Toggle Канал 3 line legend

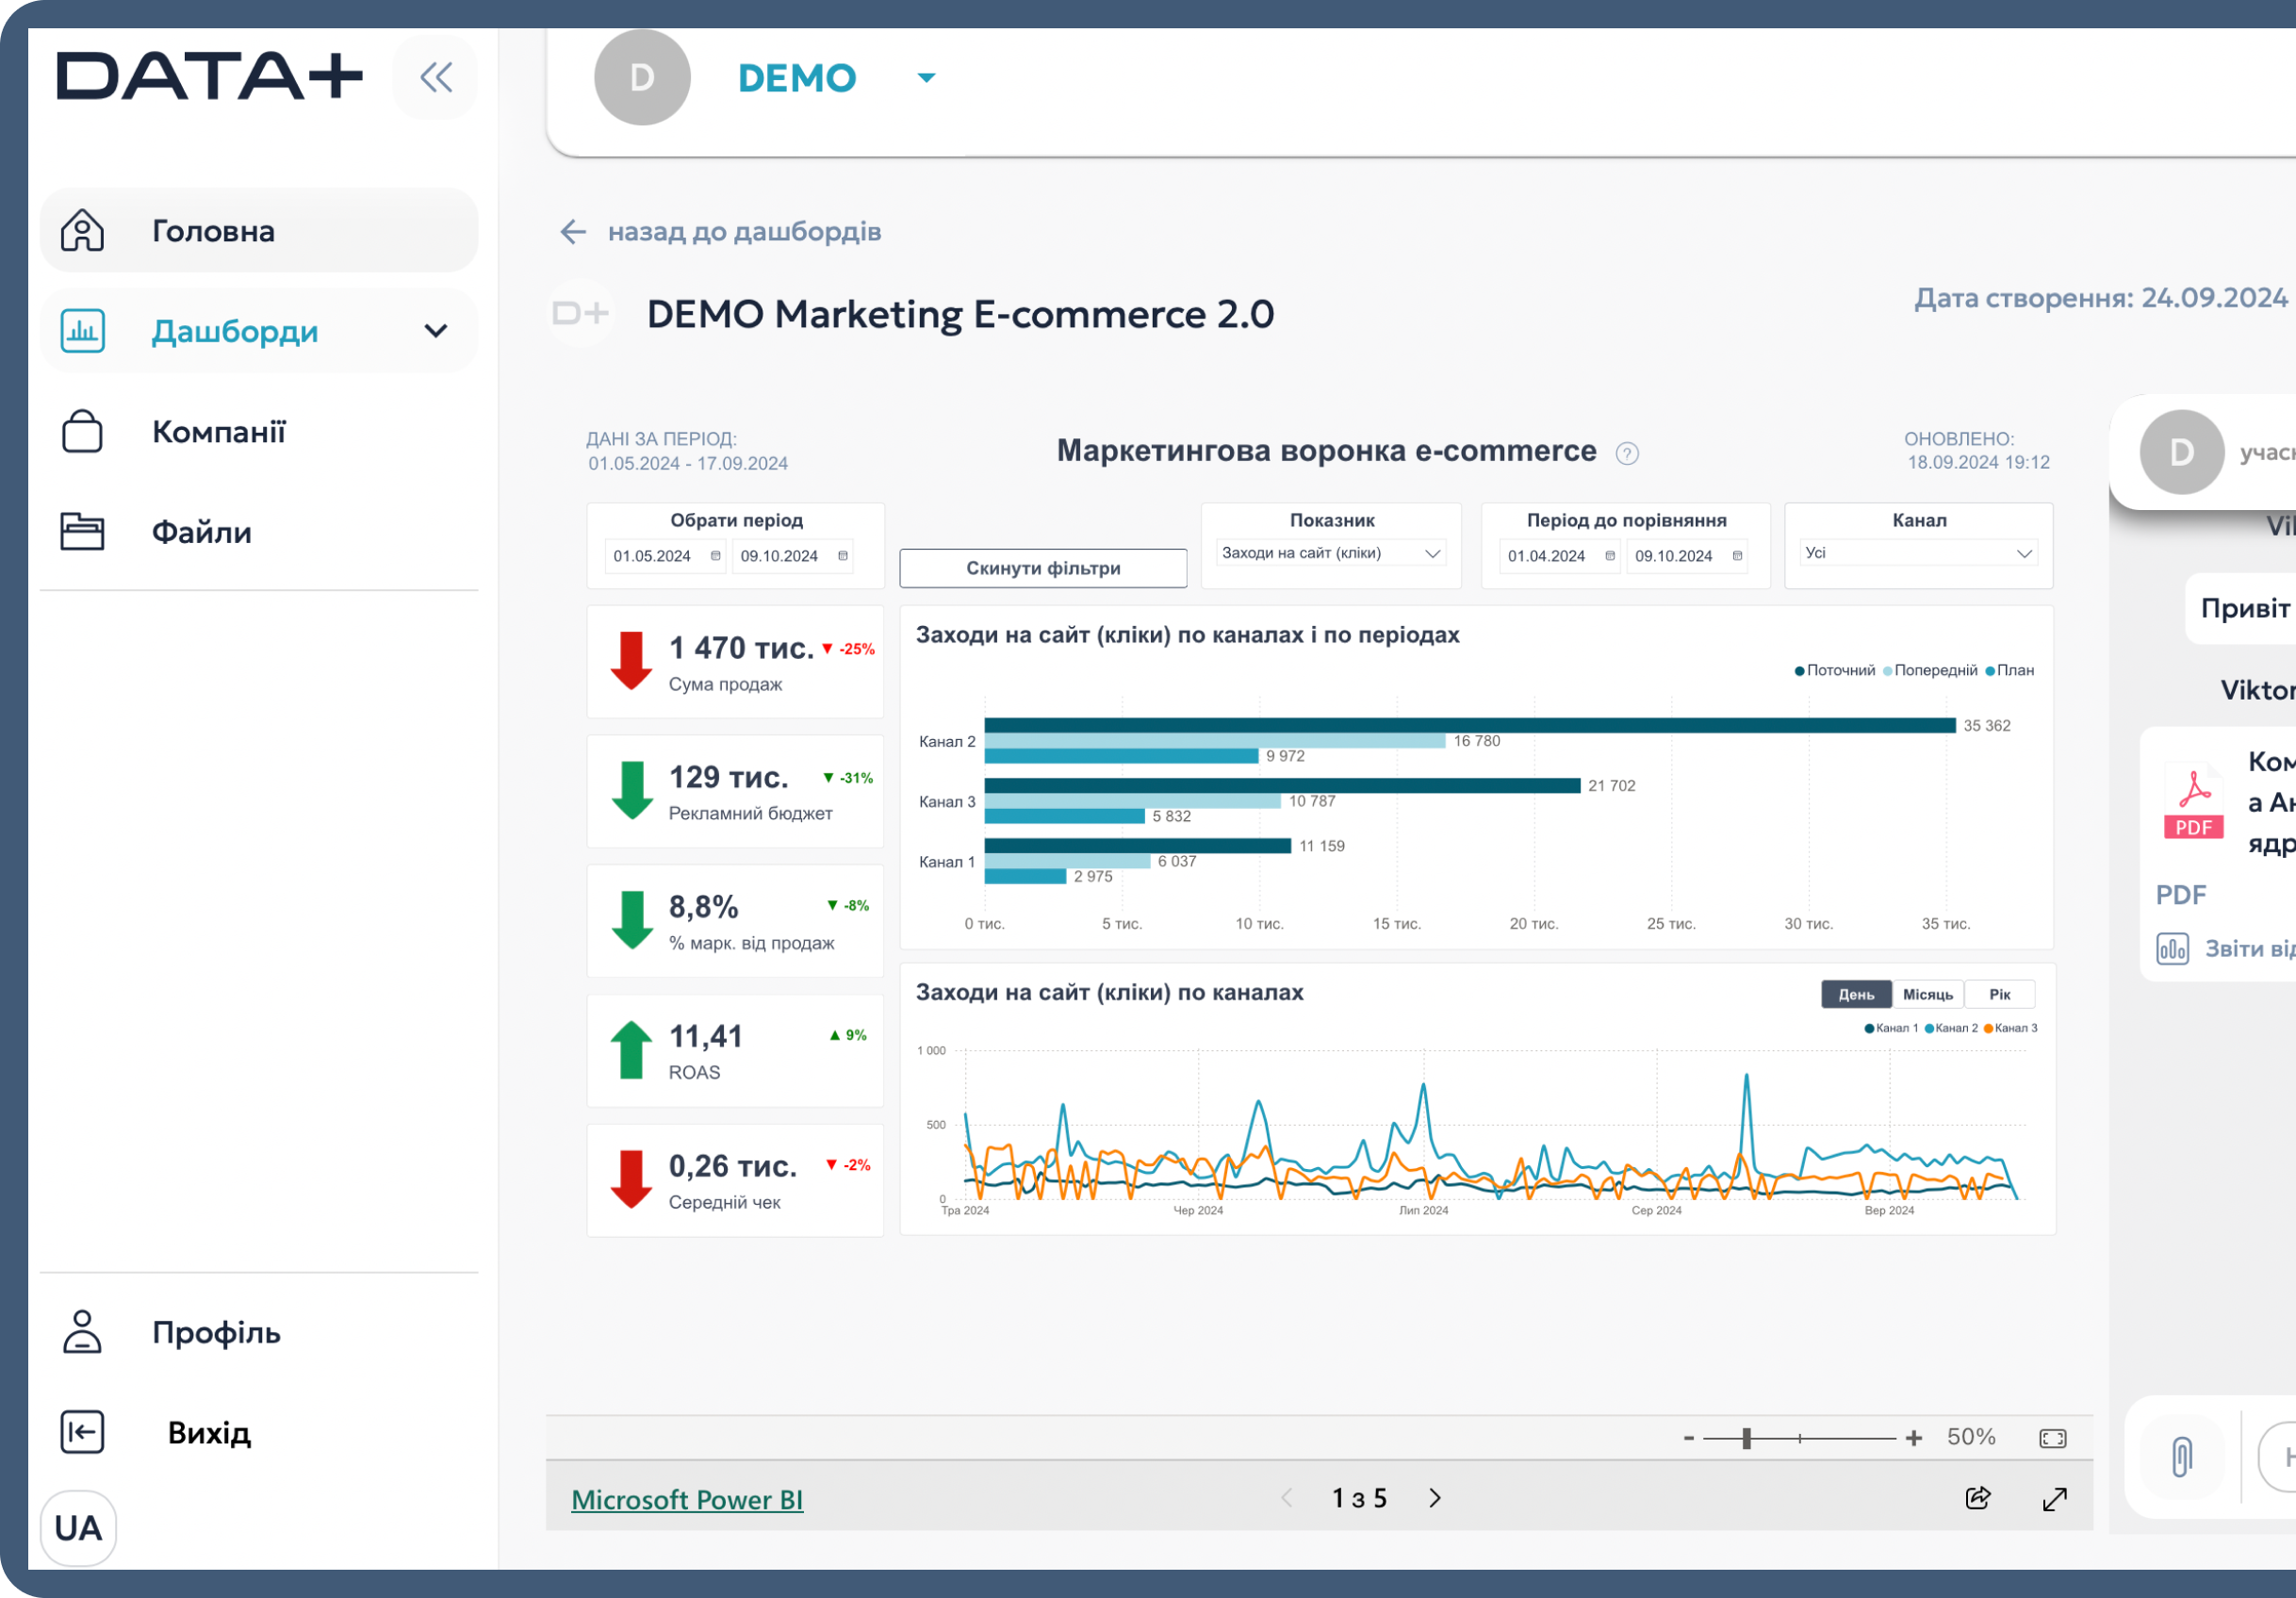pyautogui.click(x=2010, y=1028)
